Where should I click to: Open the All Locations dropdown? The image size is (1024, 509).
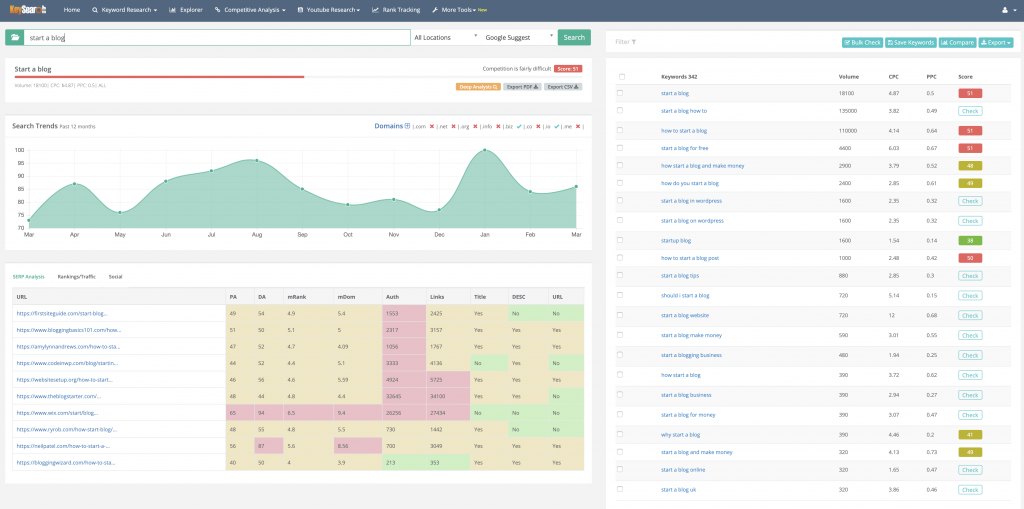(x=445, y=37)
